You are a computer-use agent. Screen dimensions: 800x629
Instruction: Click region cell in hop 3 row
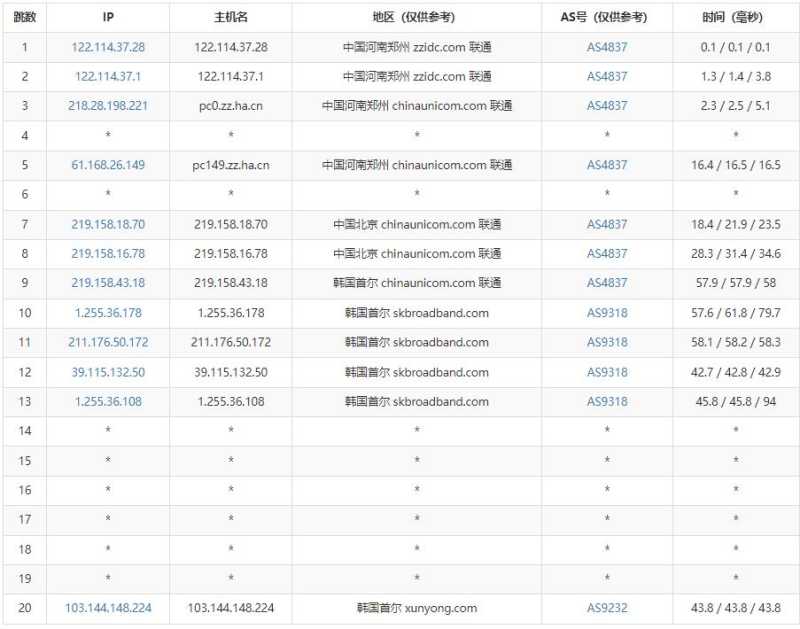pos(417,106)
